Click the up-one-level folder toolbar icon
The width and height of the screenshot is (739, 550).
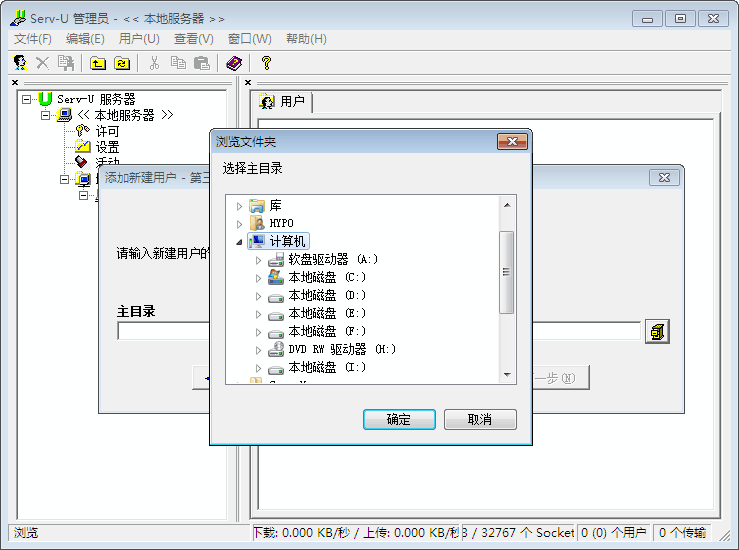coord(98,63)
